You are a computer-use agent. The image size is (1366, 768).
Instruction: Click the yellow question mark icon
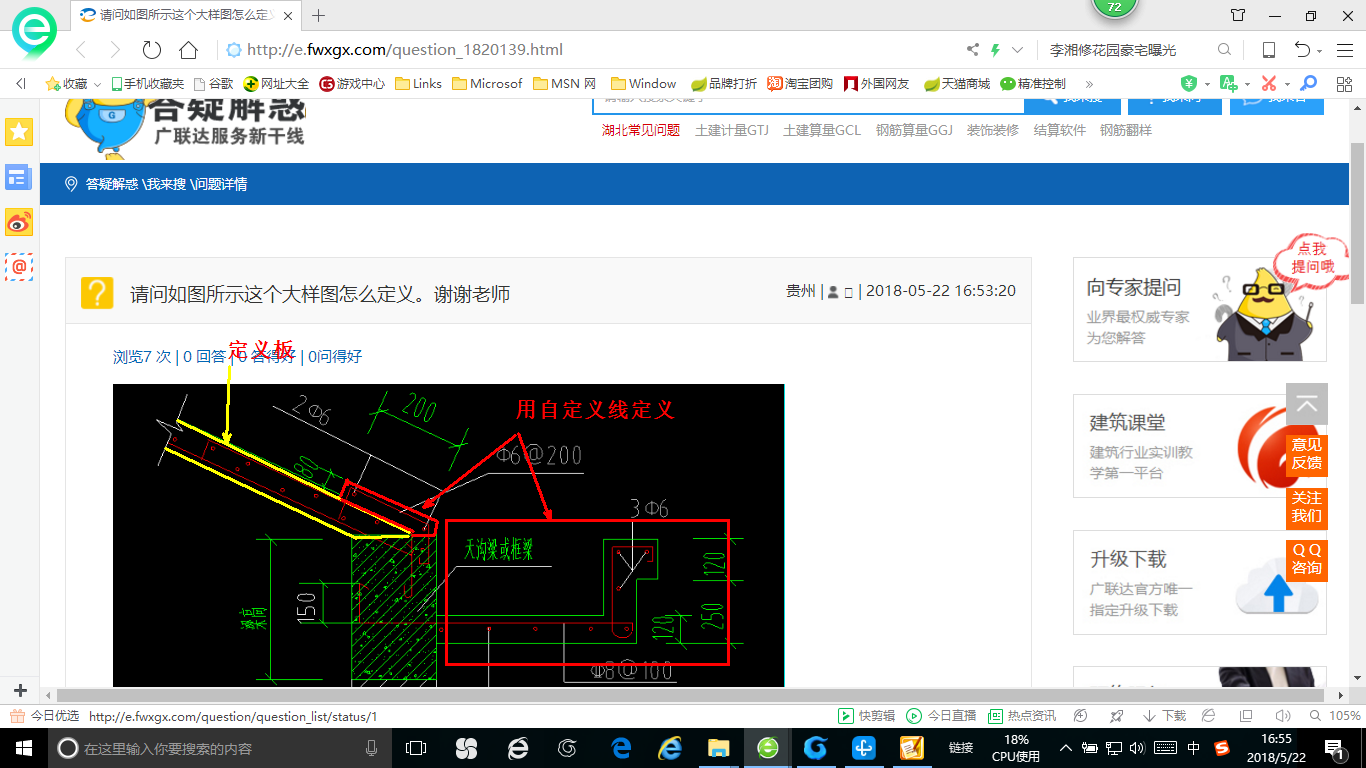(97, 293)
